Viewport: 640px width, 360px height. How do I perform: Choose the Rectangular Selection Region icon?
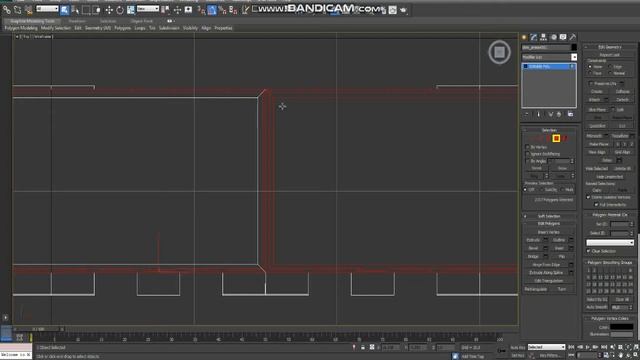click(x=86, y=9)
